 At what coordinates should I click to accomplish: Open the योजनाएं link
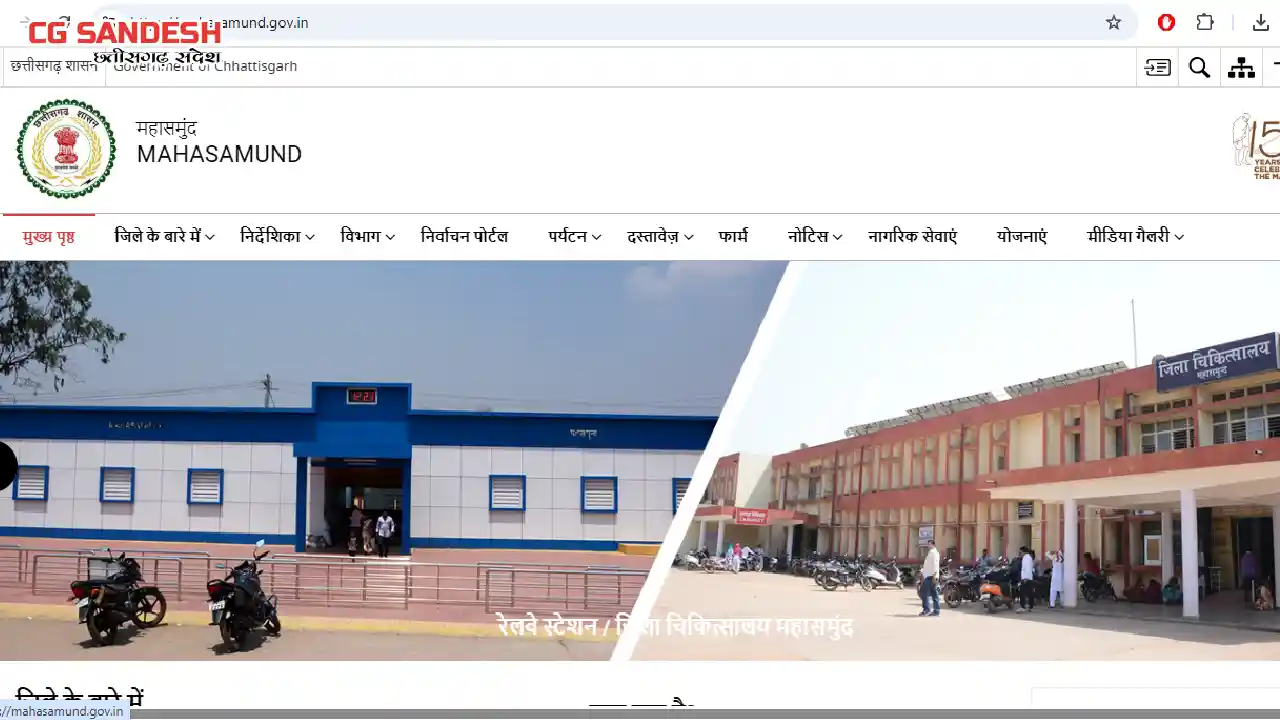pyautogui.click(x=1021, y=237)
